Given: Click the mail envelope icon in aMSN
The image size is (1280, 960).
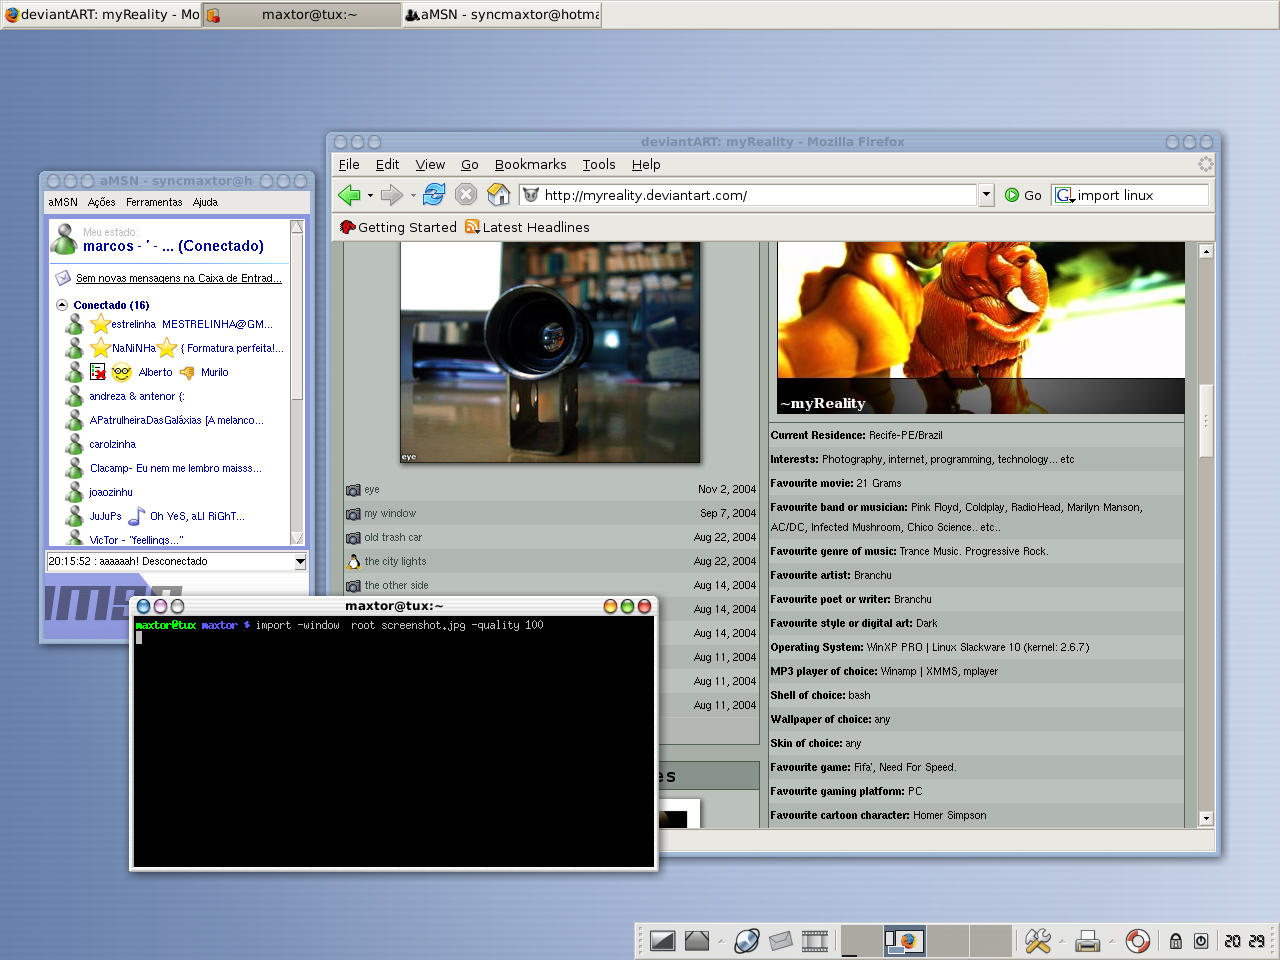Looking at the screenshot, I should (x=62, y=278).
